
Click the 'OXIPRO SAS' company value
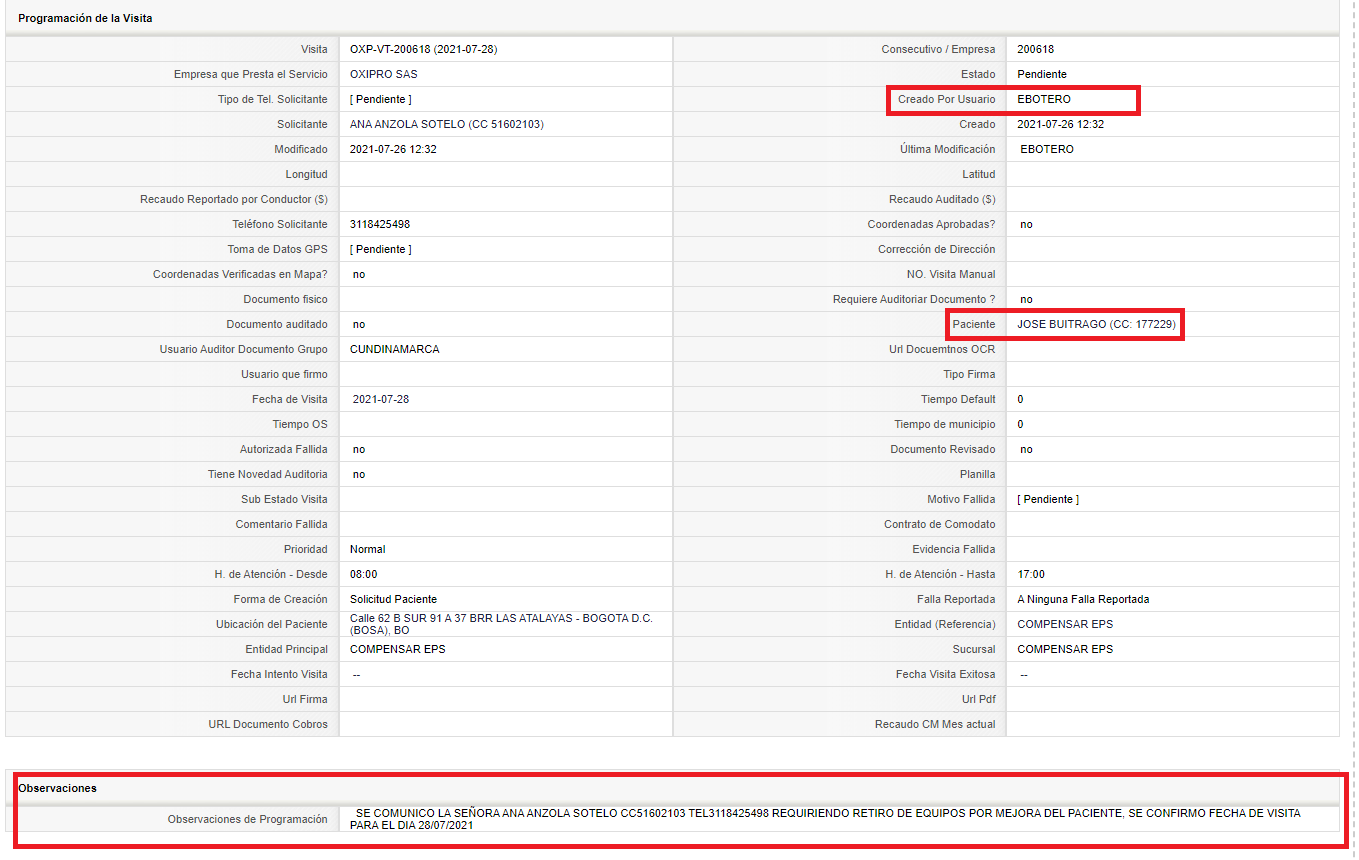384,74
